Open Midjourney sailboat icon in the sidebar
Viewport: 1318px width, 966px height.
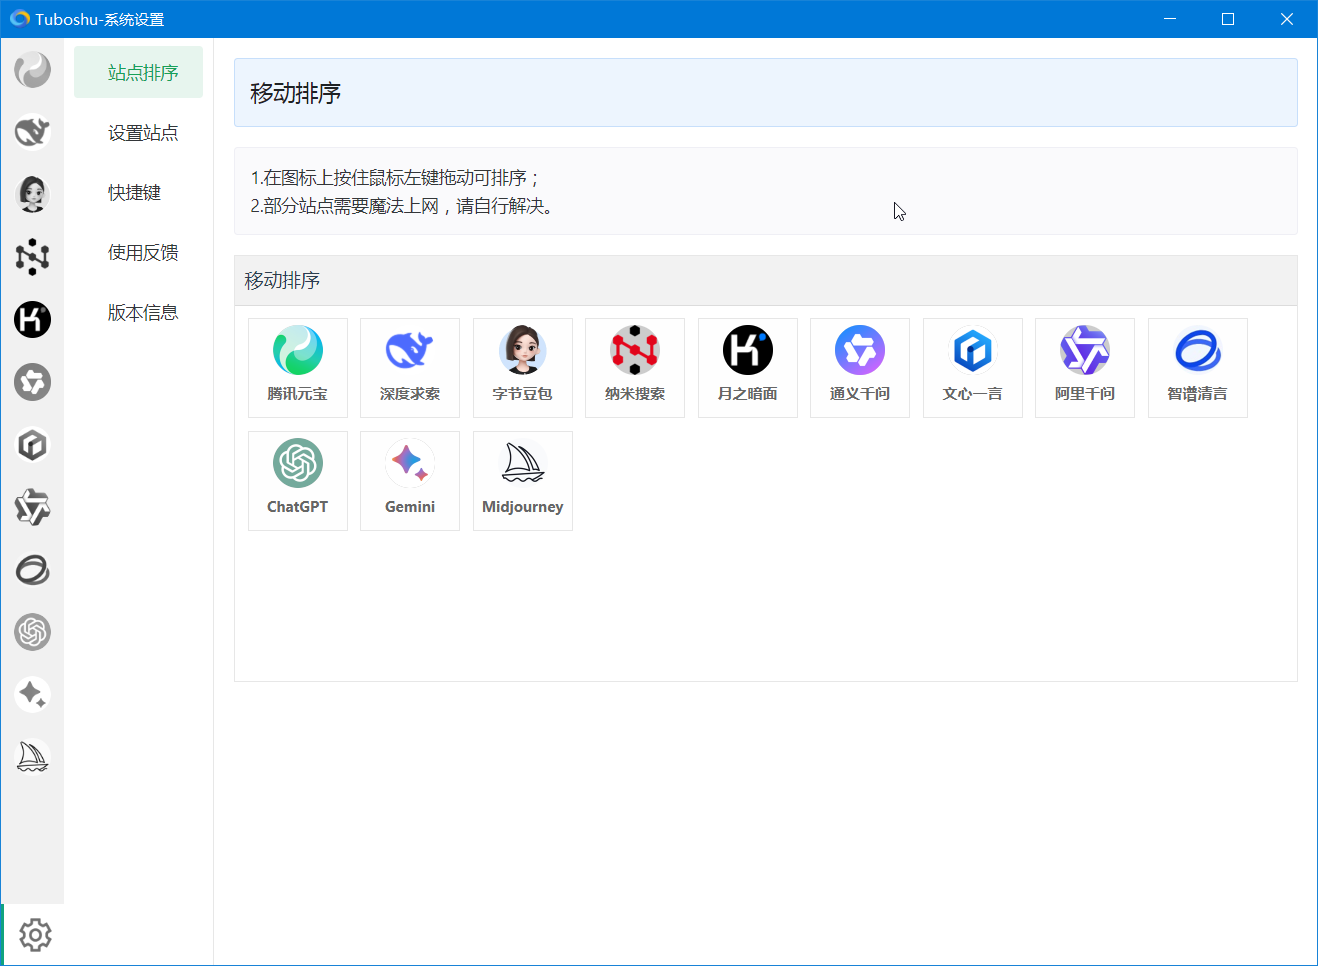point(32,757)
